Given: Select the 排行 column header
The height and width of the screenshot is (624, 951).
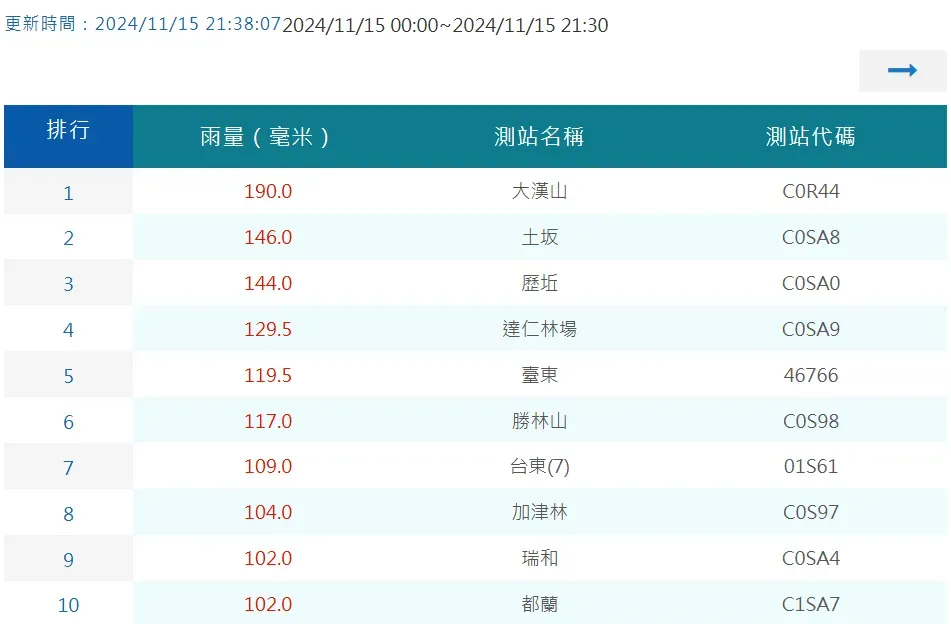Looking at the screenshot, I should coord(69,136).
